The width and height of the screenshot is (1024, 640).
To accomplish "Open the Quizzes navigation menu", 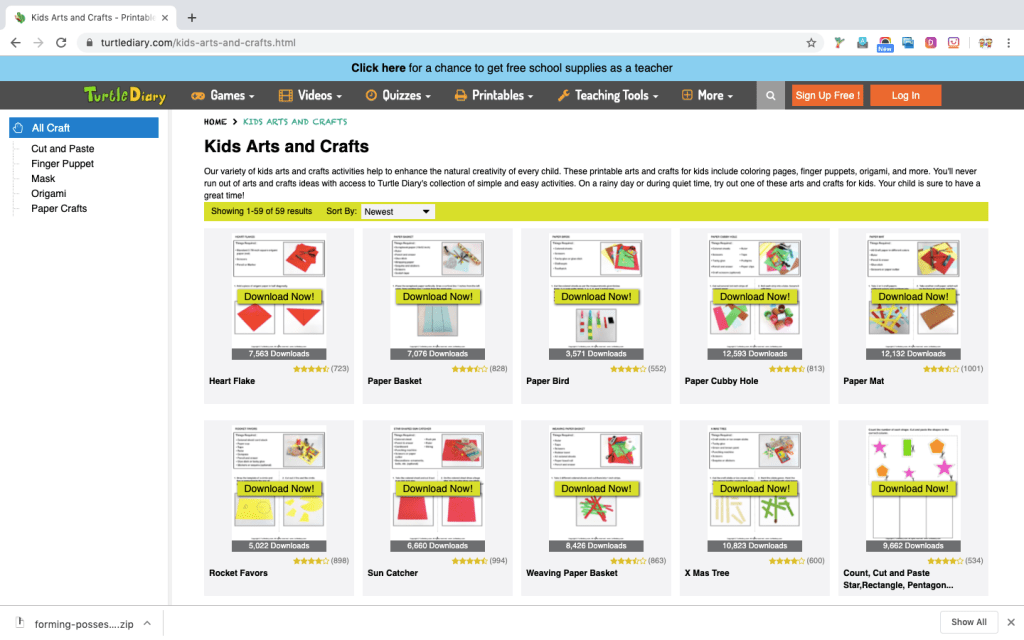I will coord(399,96).
